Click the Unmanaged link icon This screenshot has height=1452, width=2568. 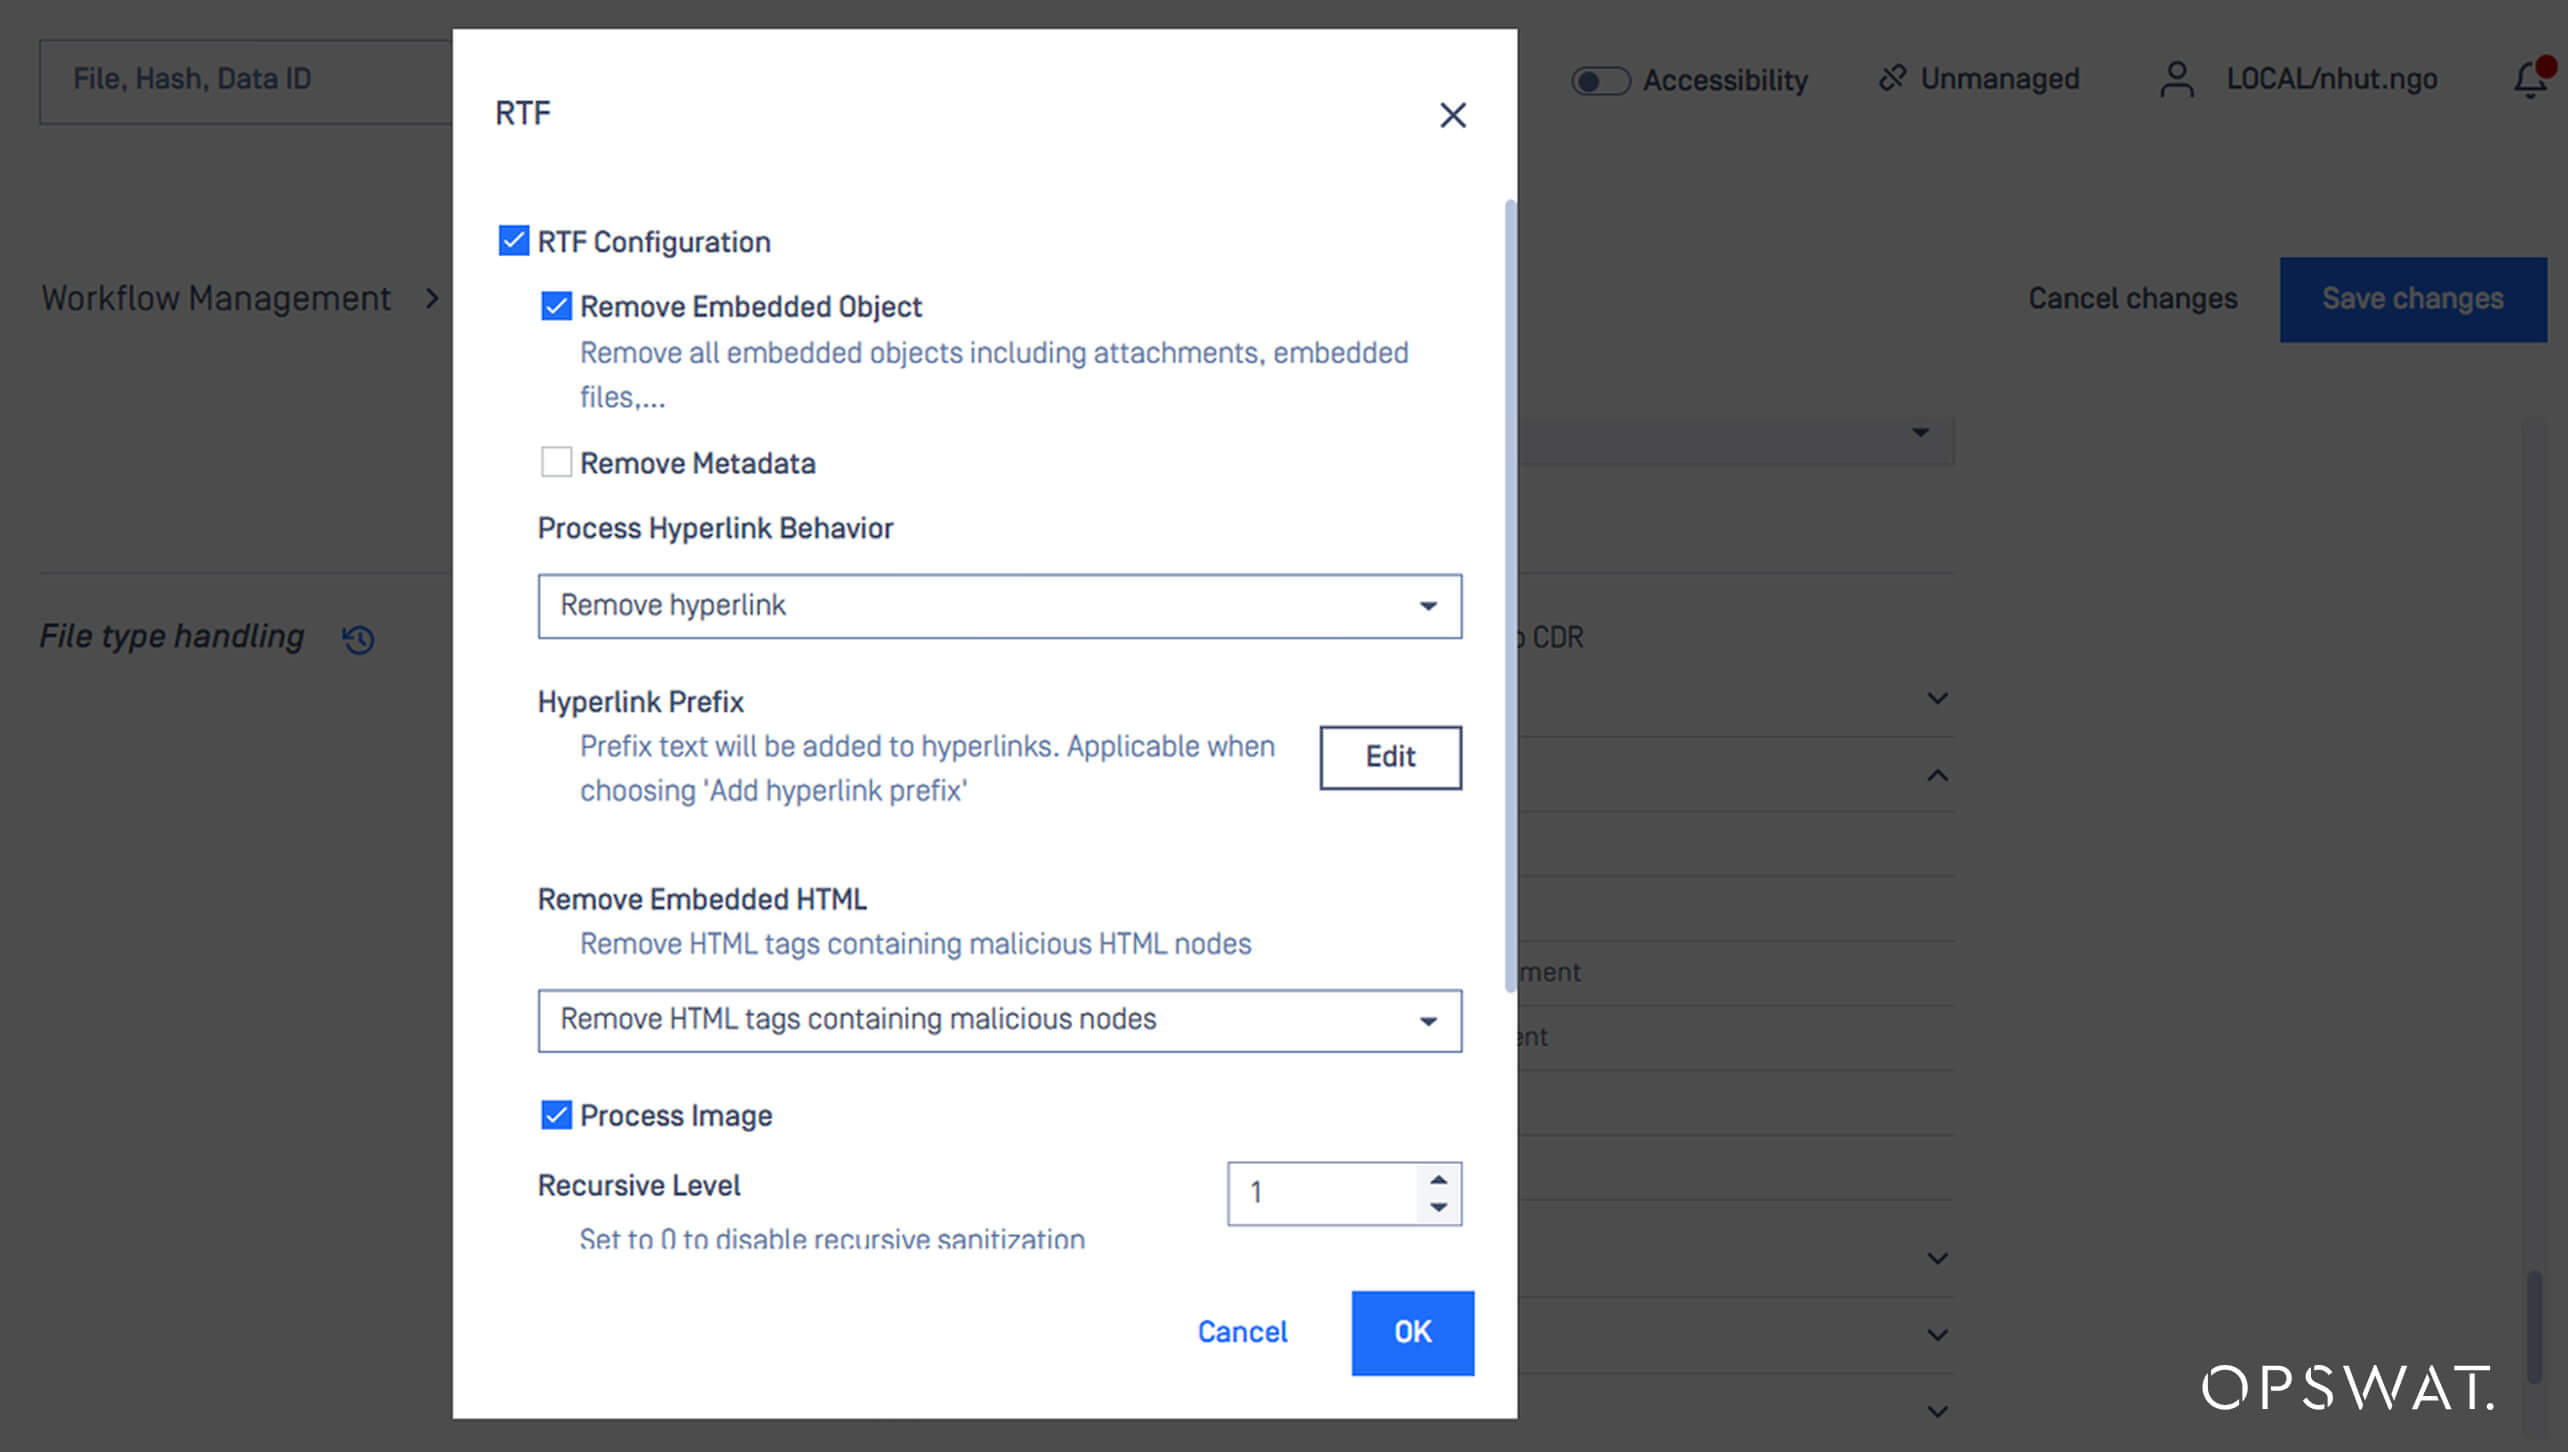point(1893,78)
